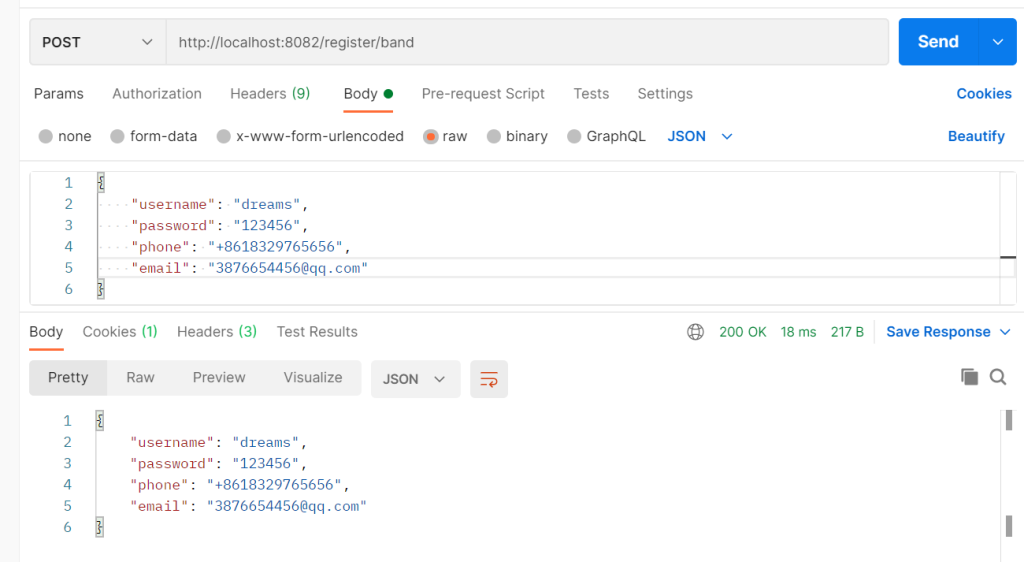Open the request body JSON format dropdown
The height and width of the screenshot is (562, 1024).
(700, 136)
